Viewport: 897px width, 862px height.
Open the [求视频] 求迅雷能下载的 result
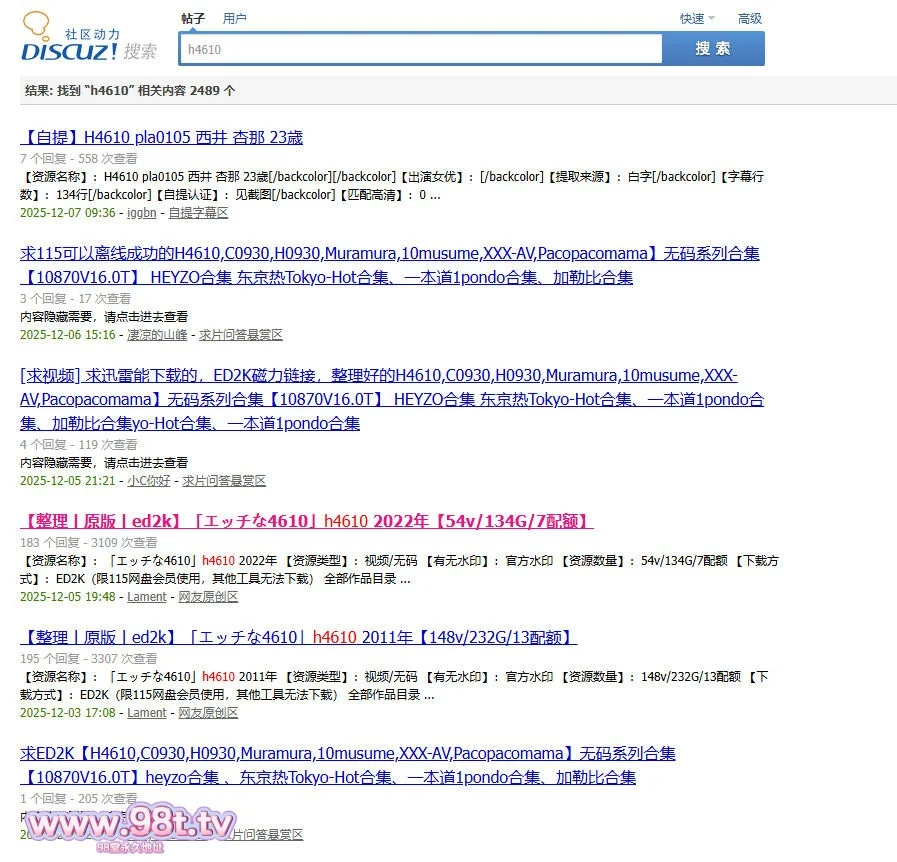pos(379,376)
